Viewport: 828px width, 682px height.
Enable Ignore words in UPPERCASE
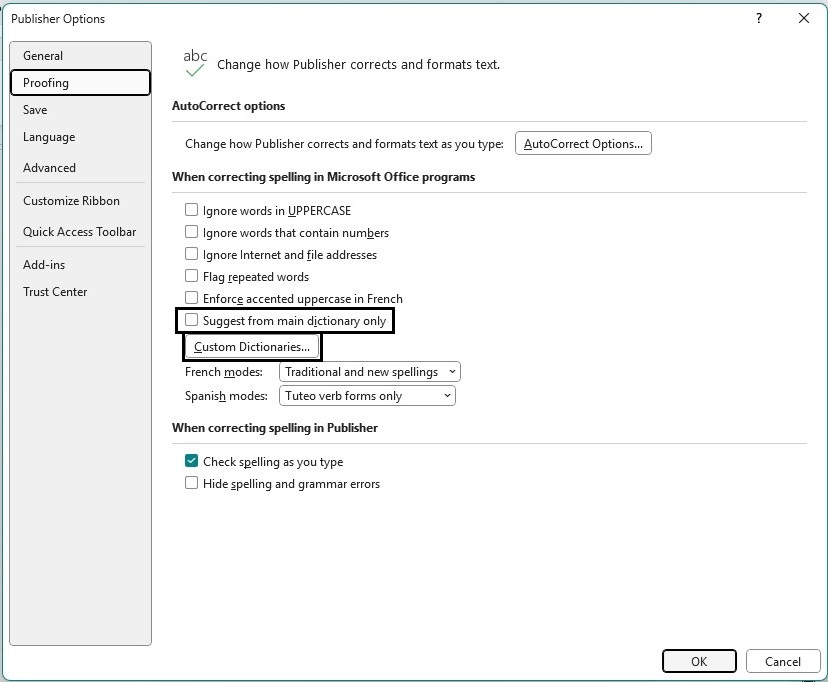tap(192, 211)
